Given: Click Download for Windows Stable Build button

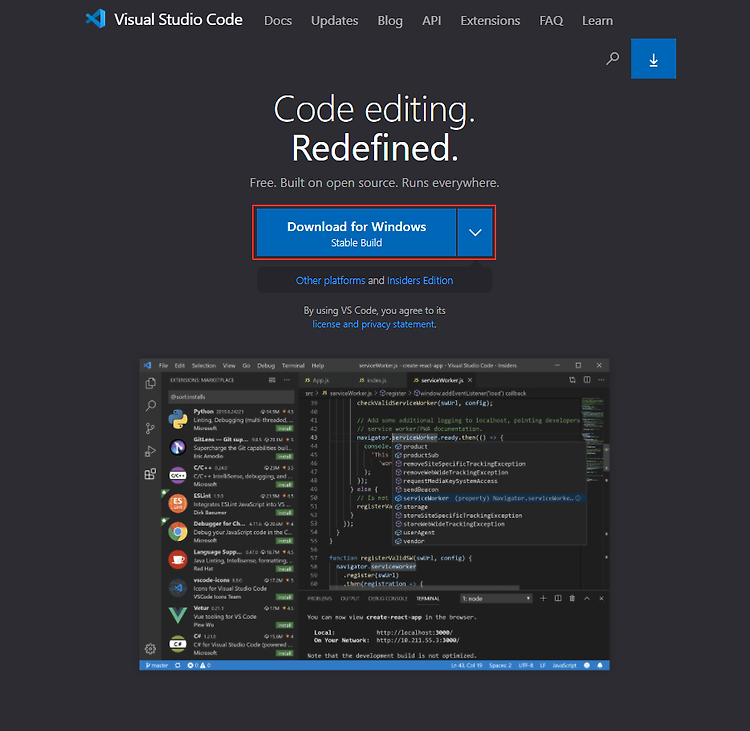Looking at the screenshot, I should click(x=356, y=233).
